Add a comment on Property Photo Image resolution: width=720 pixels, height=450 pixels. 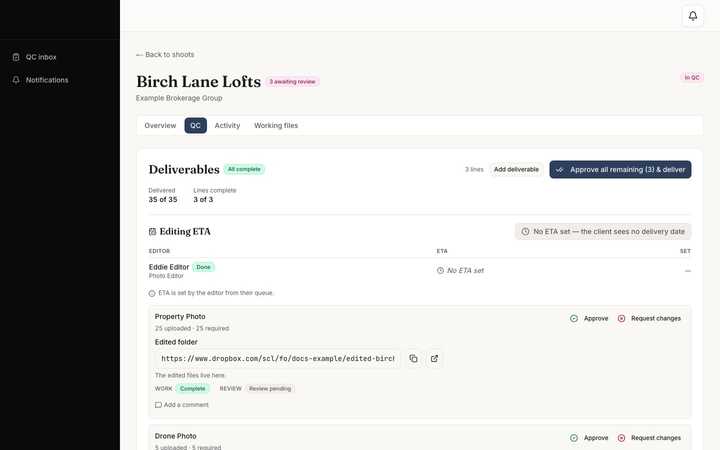tap(182, 405)
